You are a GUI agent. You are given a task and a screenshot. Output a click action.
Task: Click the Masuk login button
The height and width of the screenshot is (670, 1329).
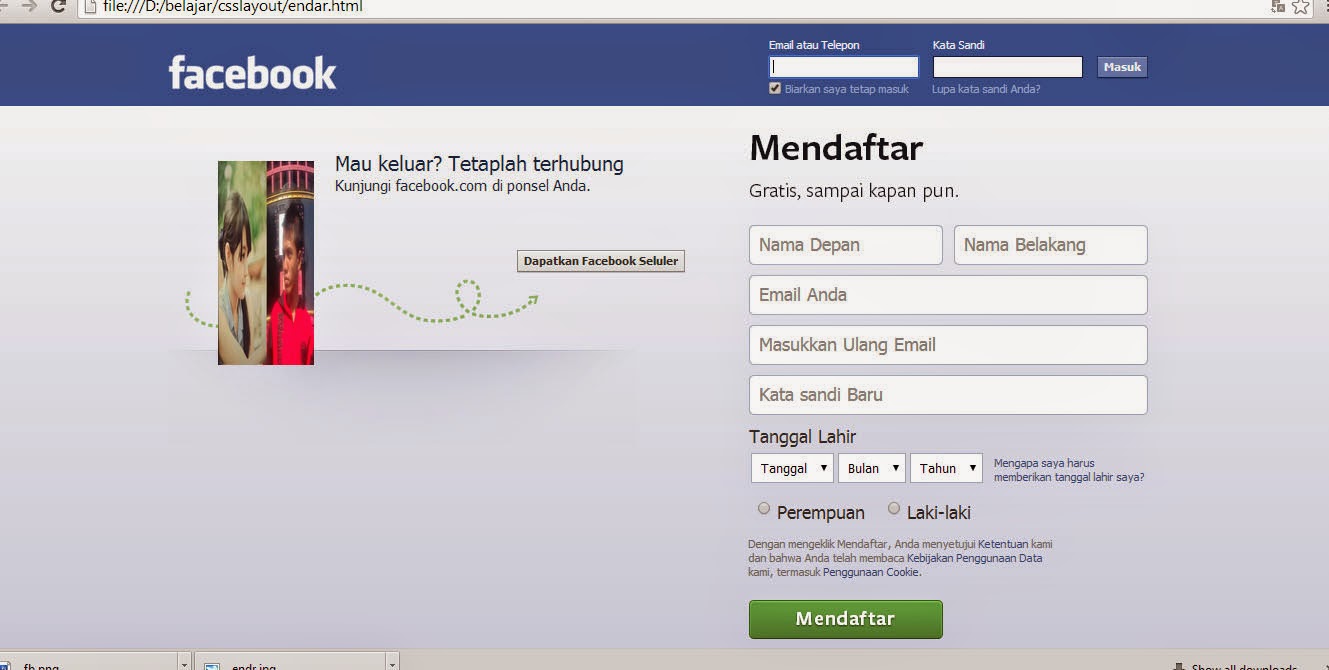pos(1122,67)
